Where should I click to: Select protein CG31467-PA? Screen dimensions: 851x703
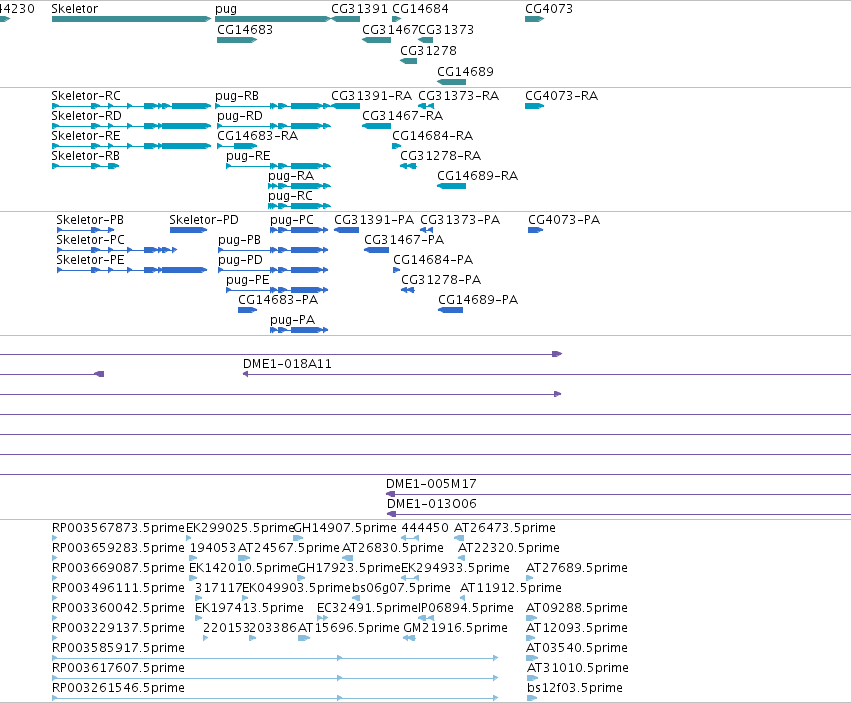point(404,240)
